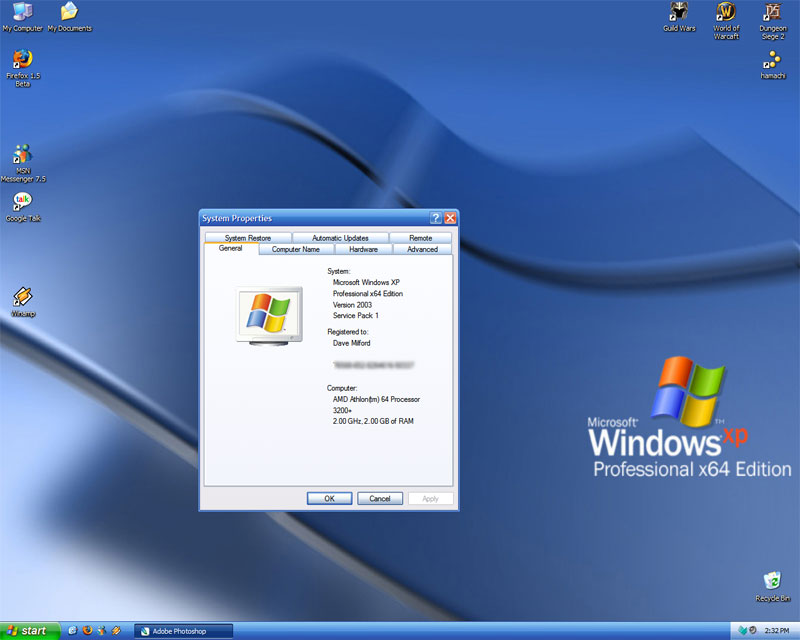
Task: Go to the Computer Name tab
Action: (296, 249)
